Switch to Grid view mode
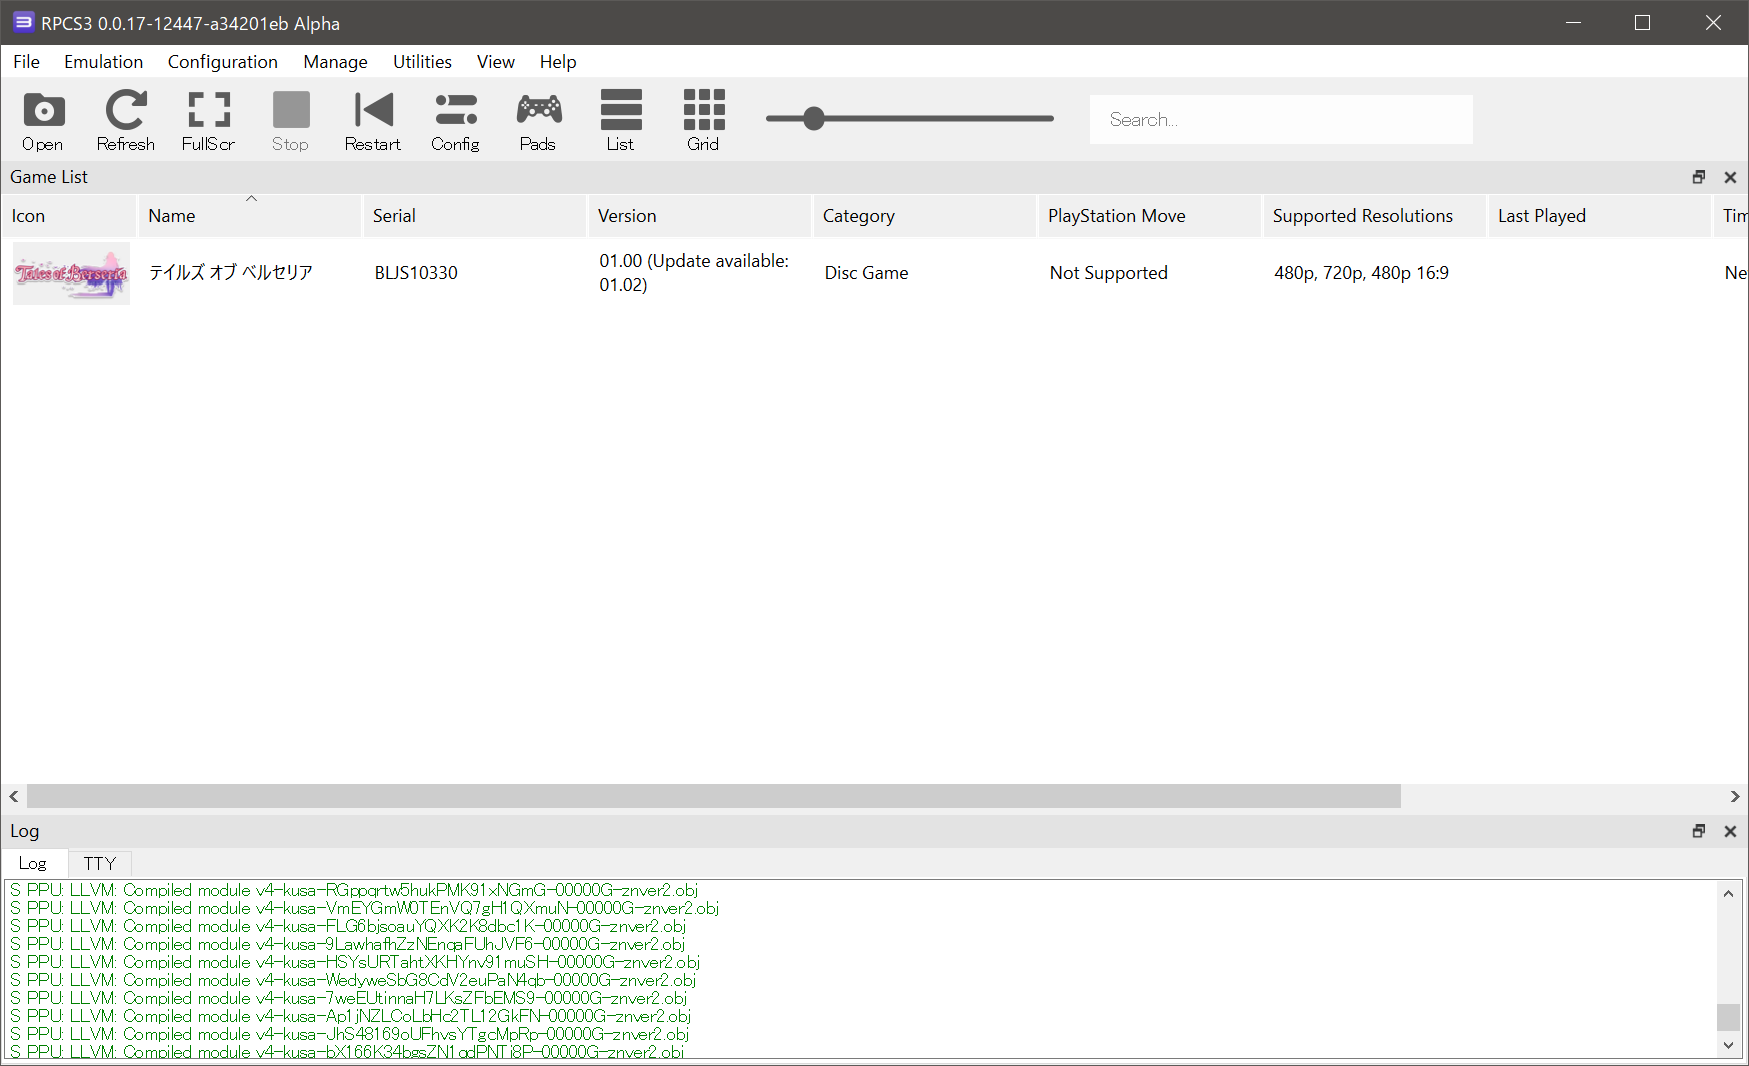1749x1066 pixels. point(704,121)
